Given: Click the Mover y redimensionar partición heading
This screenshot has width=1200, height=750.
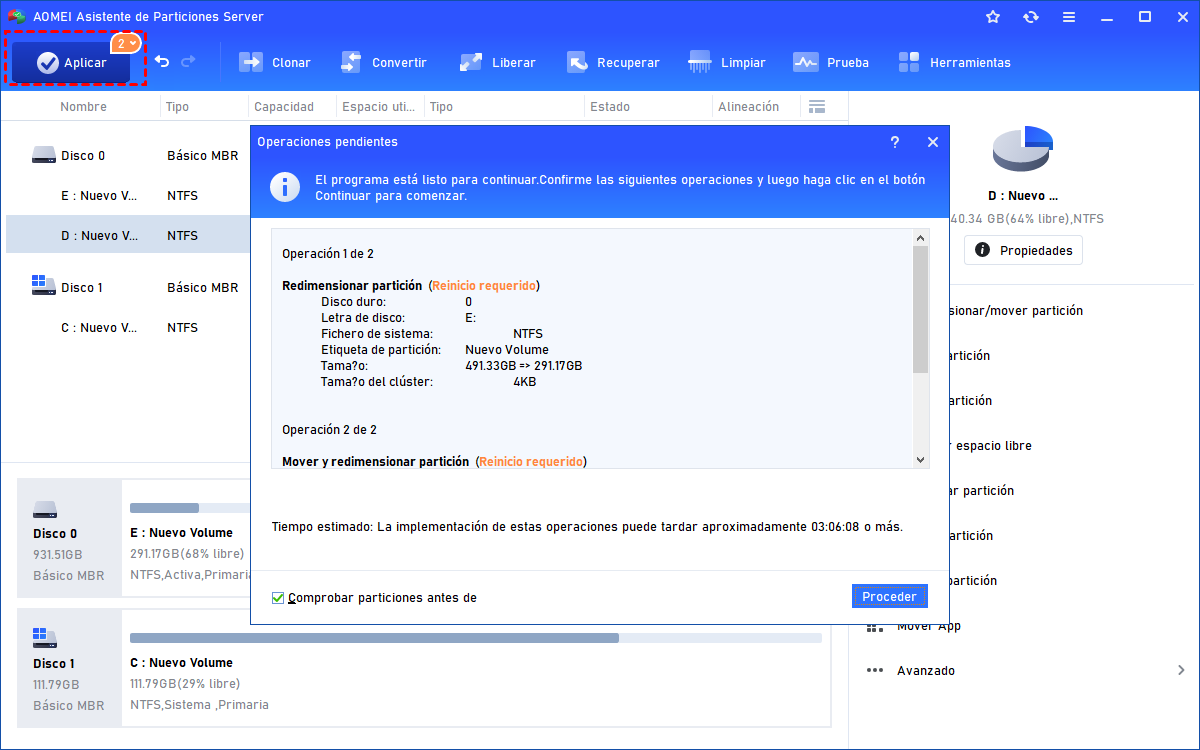Looking at the screenshot, I should pos(375,462).
